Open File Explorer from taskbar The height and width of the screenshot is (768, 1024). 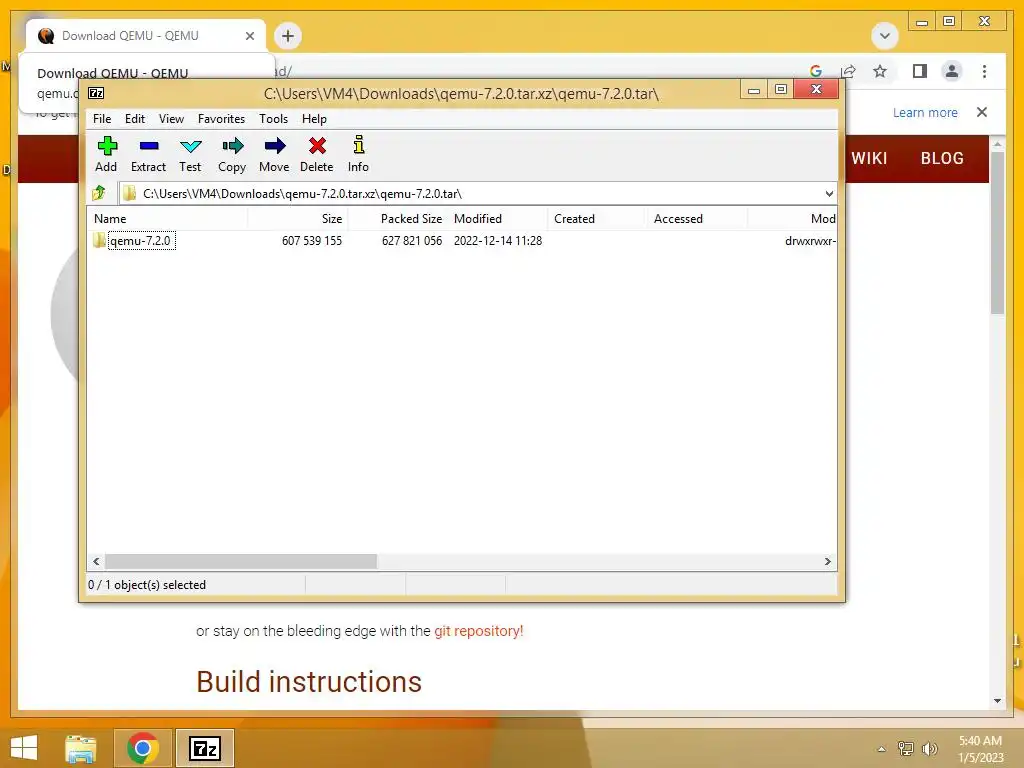pyautogui.click(x=81, y=748)
